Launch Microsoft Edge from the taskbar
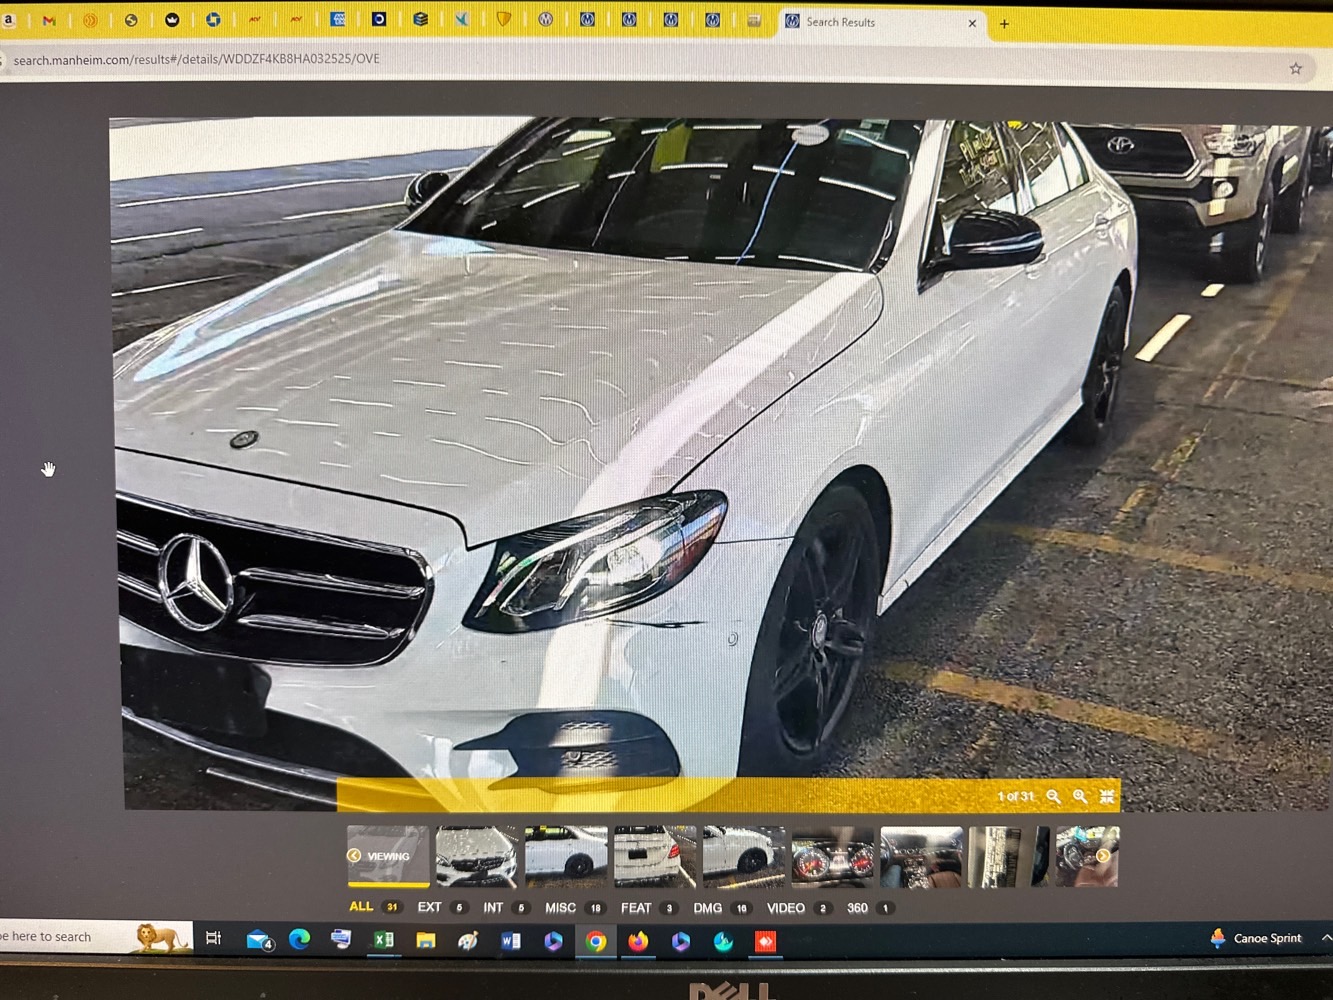 coord(299,938)
